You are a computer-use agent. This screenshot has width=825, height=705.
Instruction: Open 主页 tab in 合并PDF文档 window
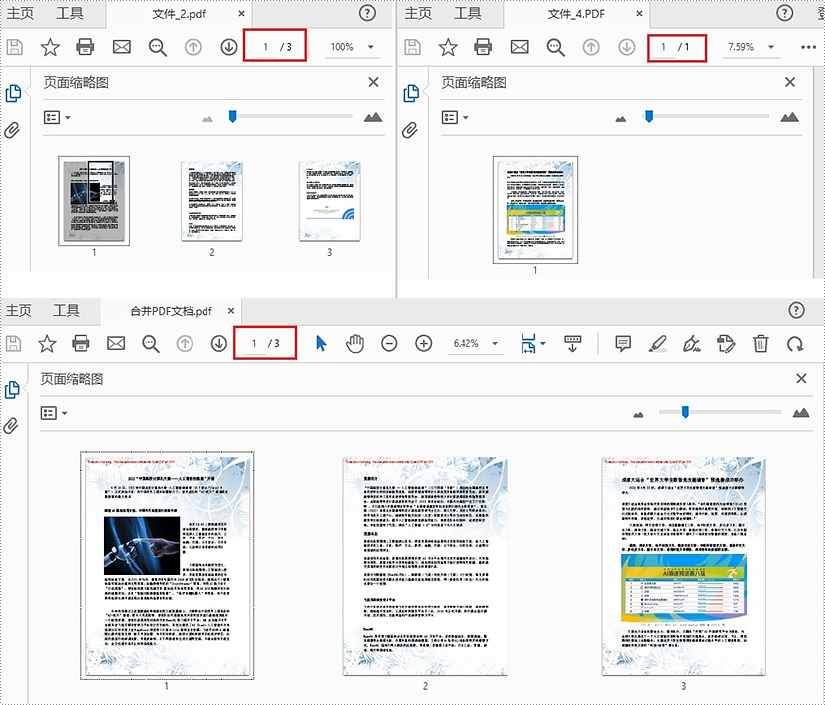19,310
